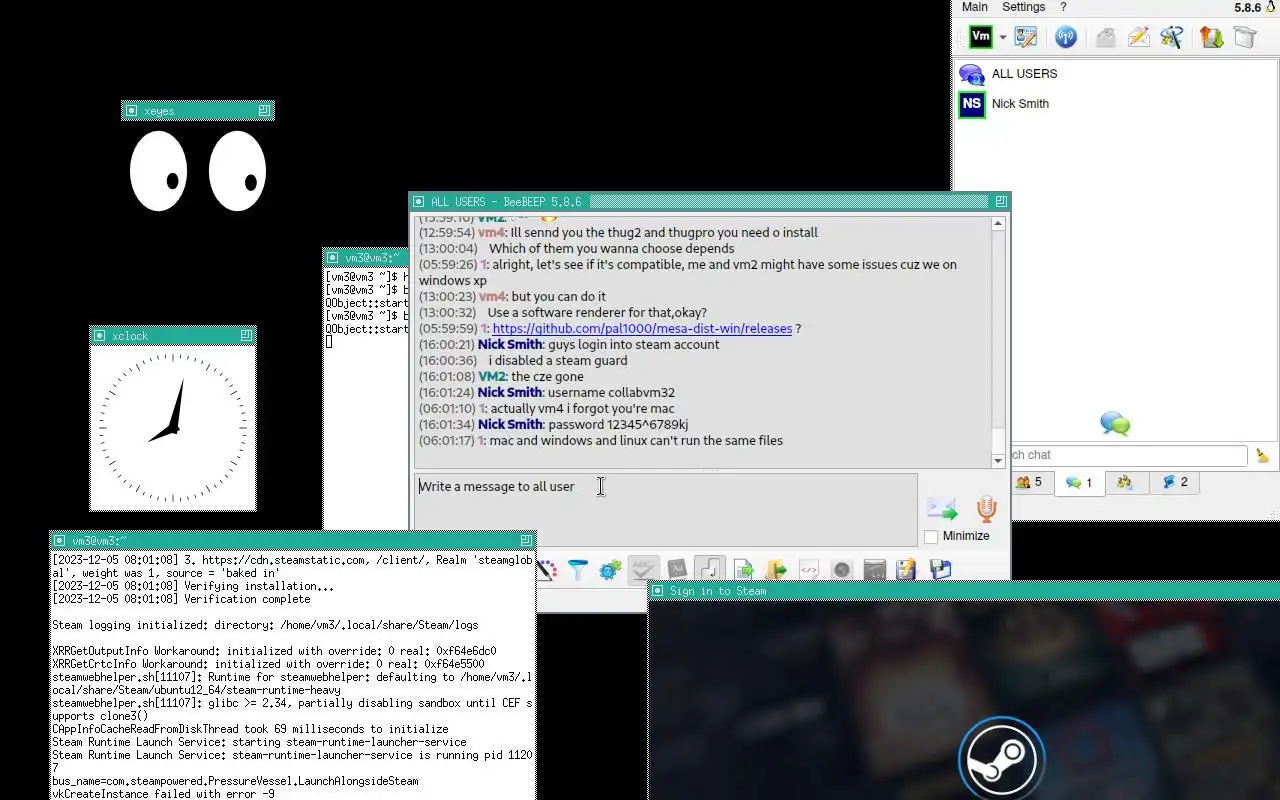The image size is (1280, 800).
Task: Click the grey tray icon in BeeBEEP toolbar
Action: tap(1244, 37)
